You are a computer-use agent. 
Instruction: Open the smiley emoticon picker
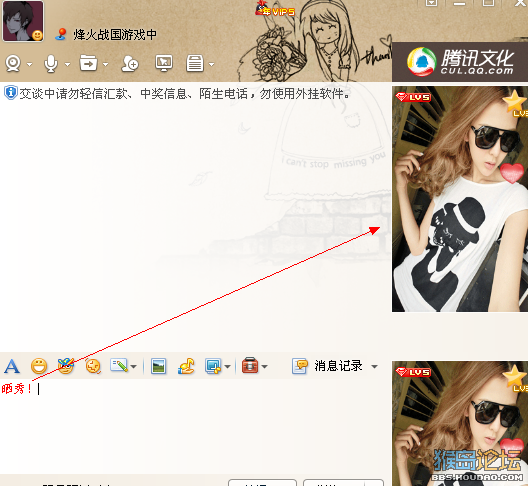coord(39,366)
